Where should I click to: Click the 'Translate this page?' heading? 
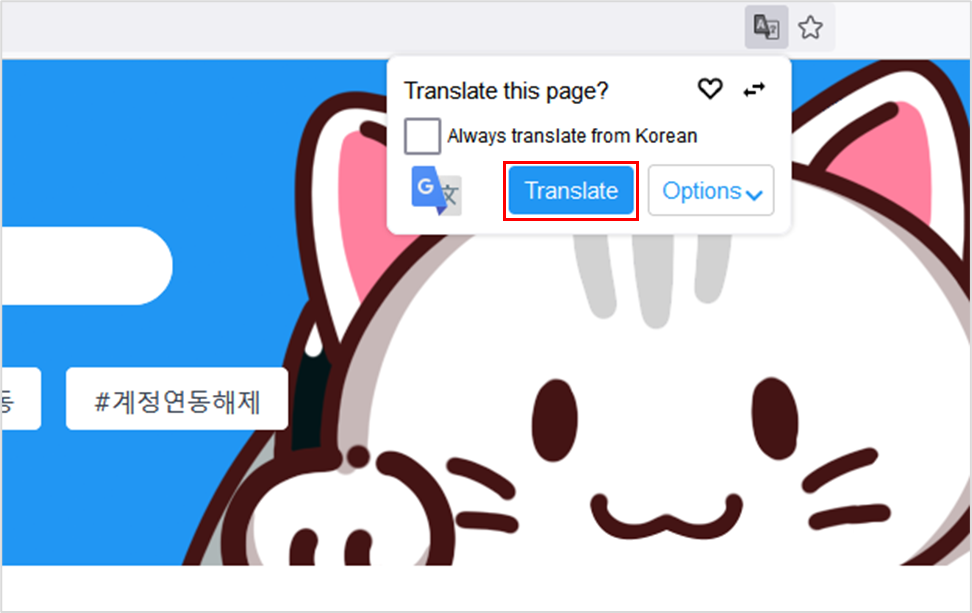coord(505,91)
